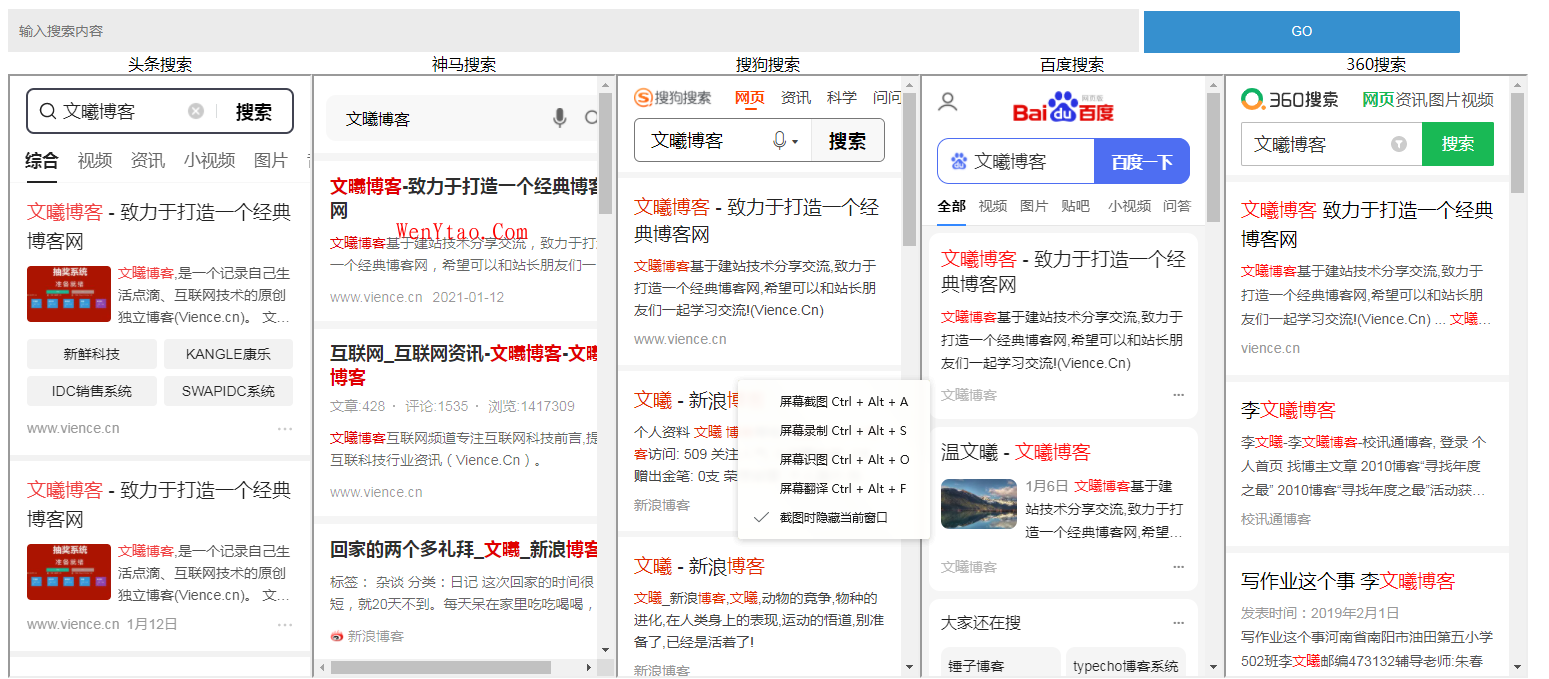
Task: Switch to 资讯 tab in Sogou search
Action: [x=796, y=97]
